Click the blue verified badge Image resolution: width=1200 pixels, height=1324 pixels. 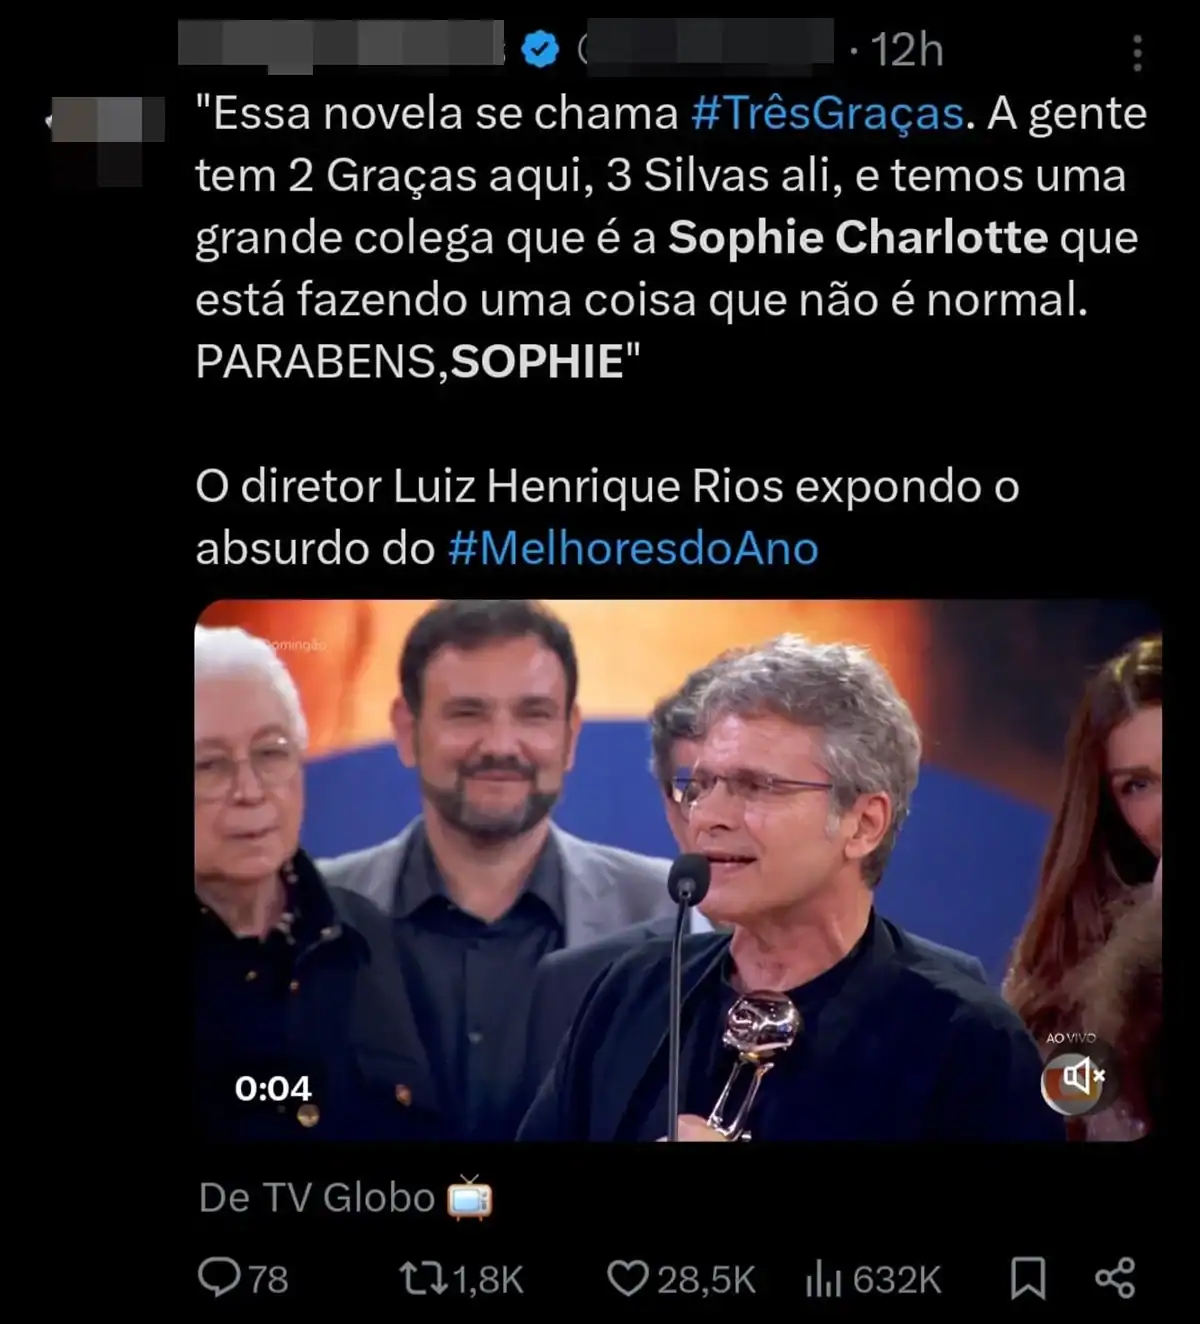(x=540, y=49)
